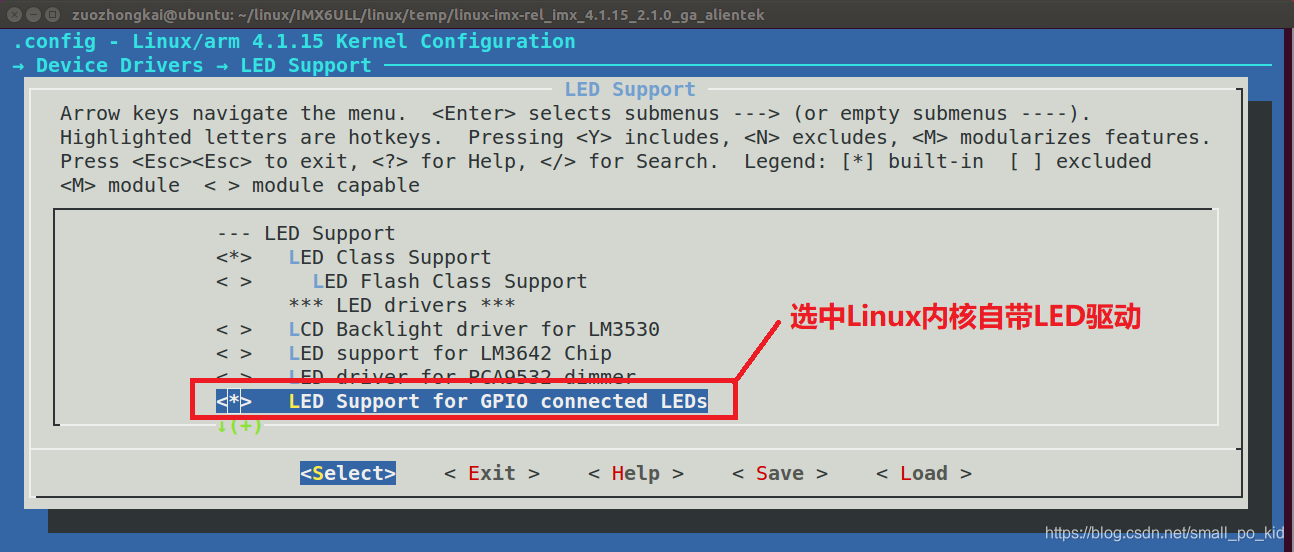1294x552 pixels.
Task: Click the 'Highlighted letters are hotkeys' help line
Action: click(635, 137)
